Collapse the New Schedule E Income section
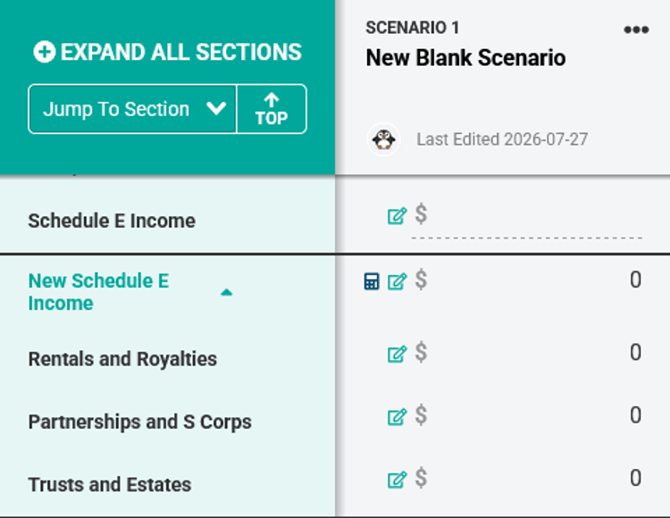Screen dimensions: 670x518 click(x=226, y=292)
